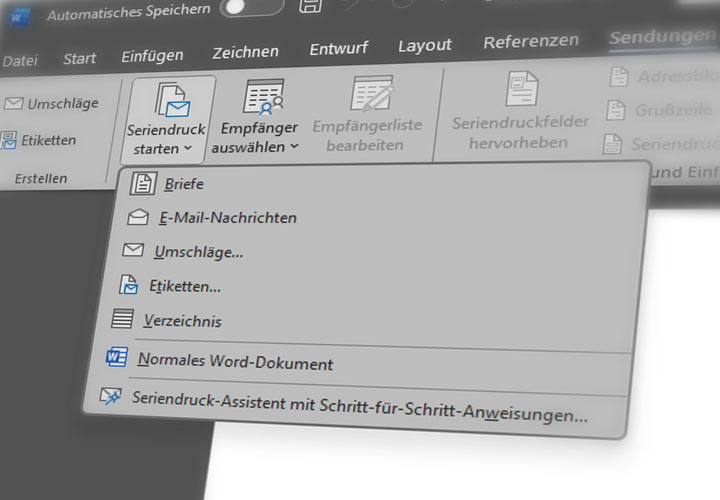Switch to the Start tab
Viewport: 720px width, 500px height.
[x=79, y=58]
